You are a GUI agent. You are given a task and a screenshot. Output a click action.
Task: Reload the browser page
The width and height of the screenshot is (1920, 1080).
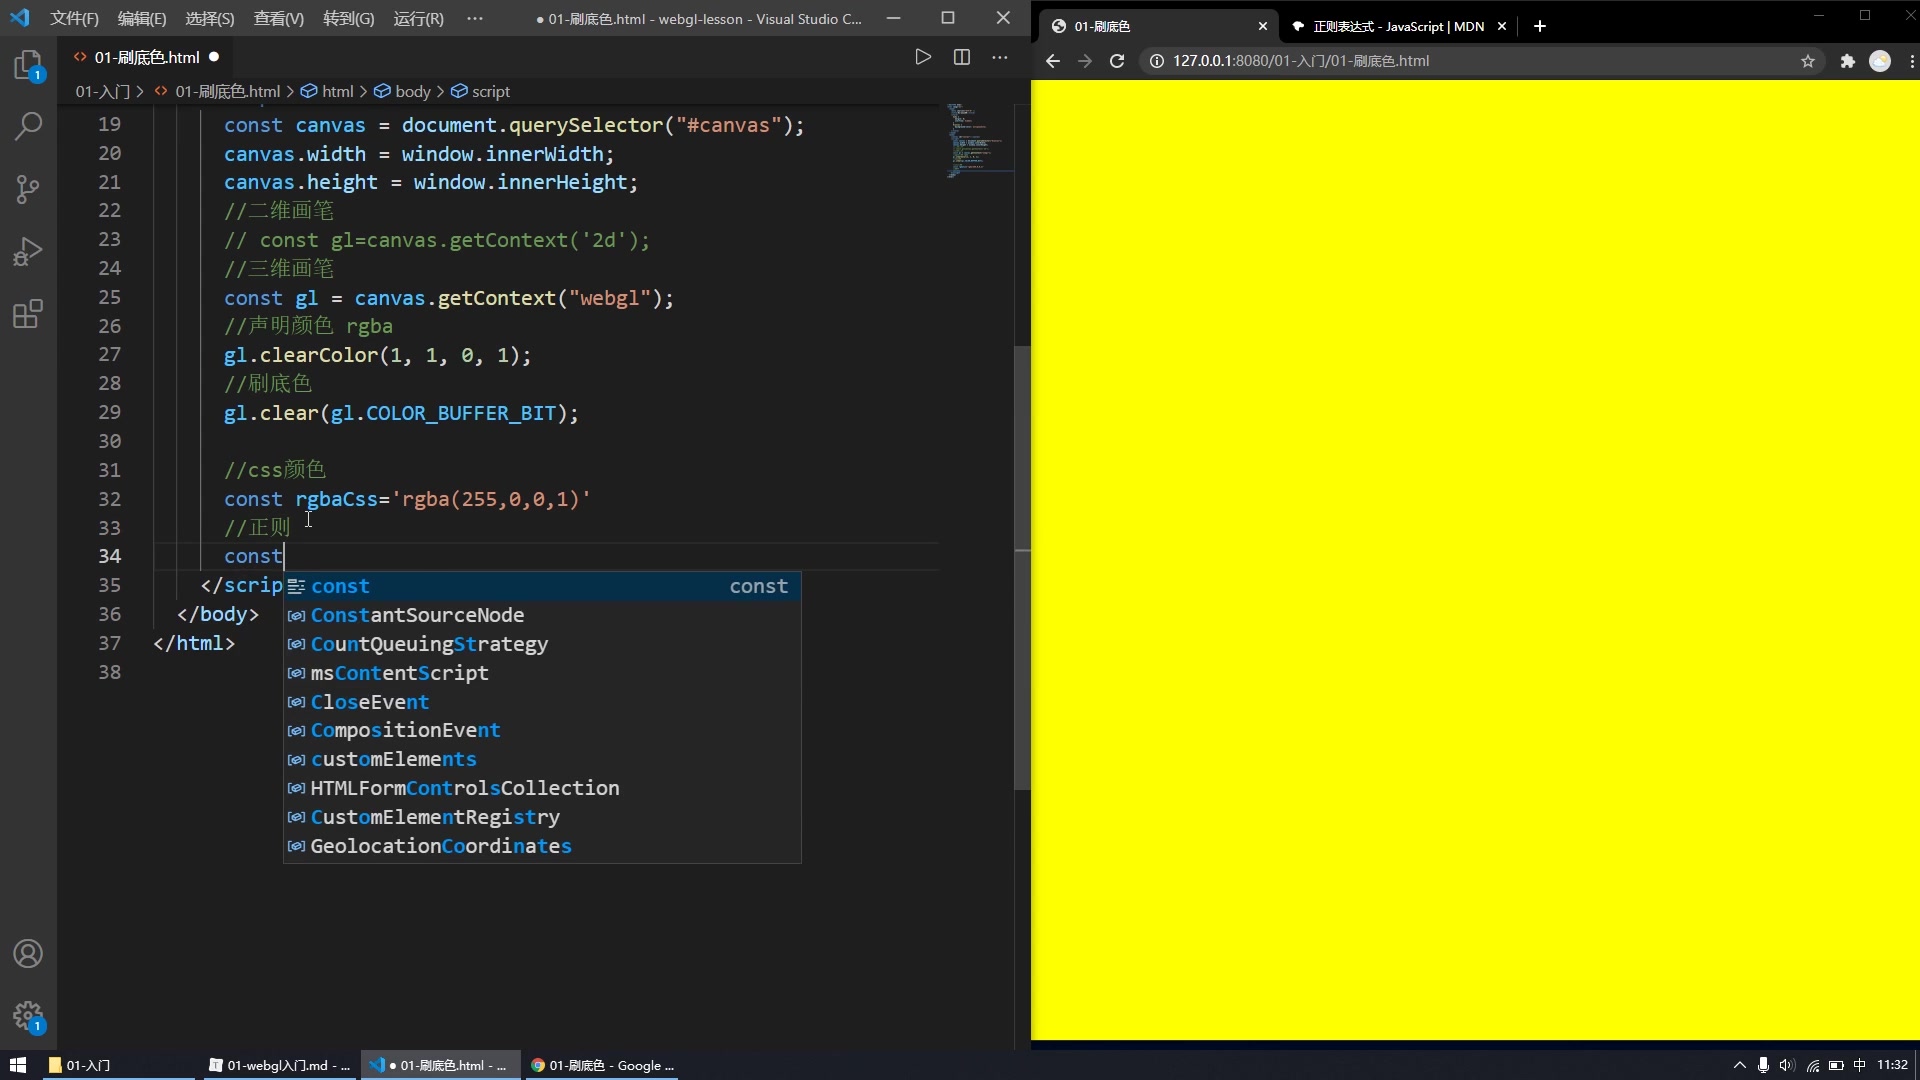[x=1117, y=61]
